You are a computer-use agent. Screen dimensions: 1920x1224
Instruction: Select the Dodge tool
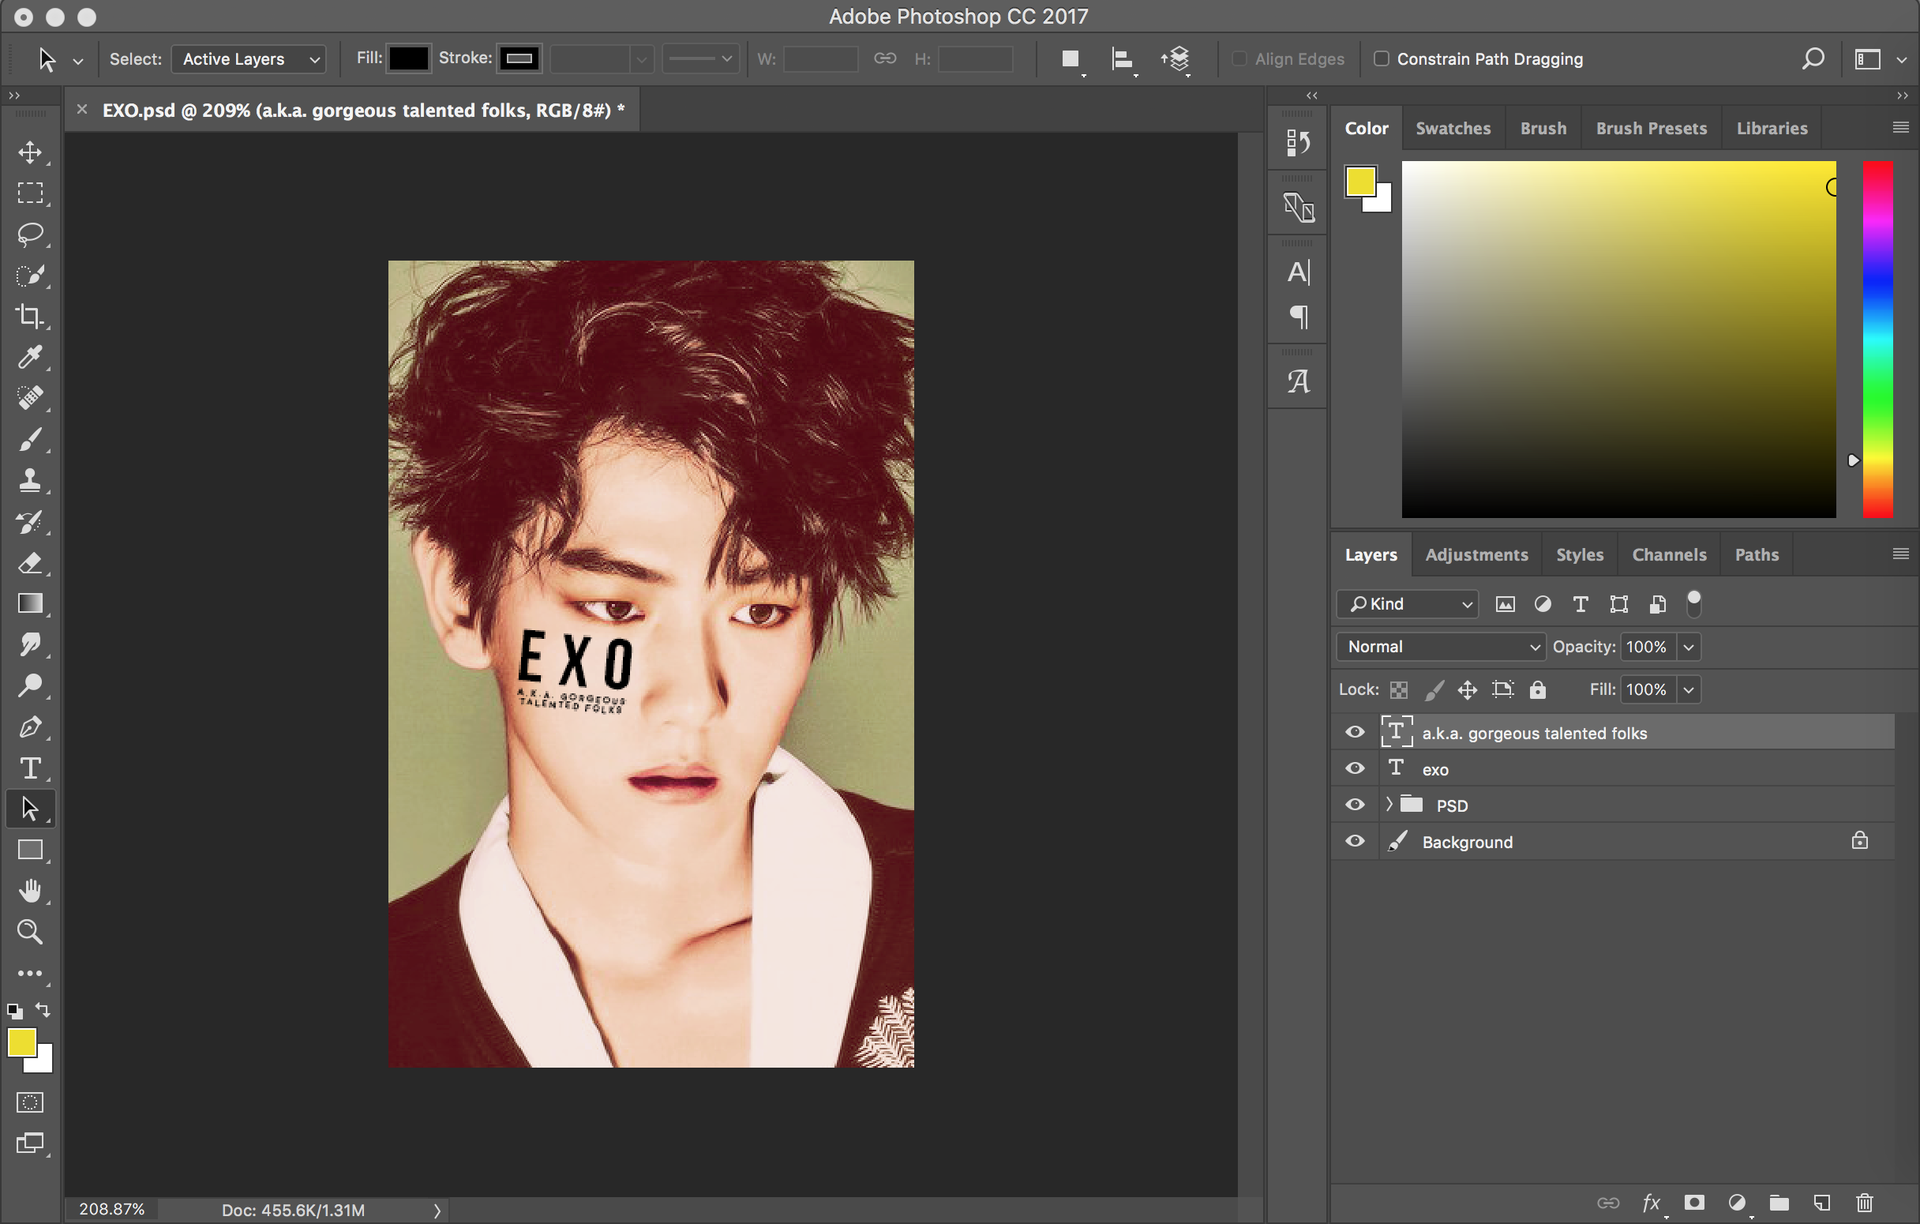tap(30, 685)
